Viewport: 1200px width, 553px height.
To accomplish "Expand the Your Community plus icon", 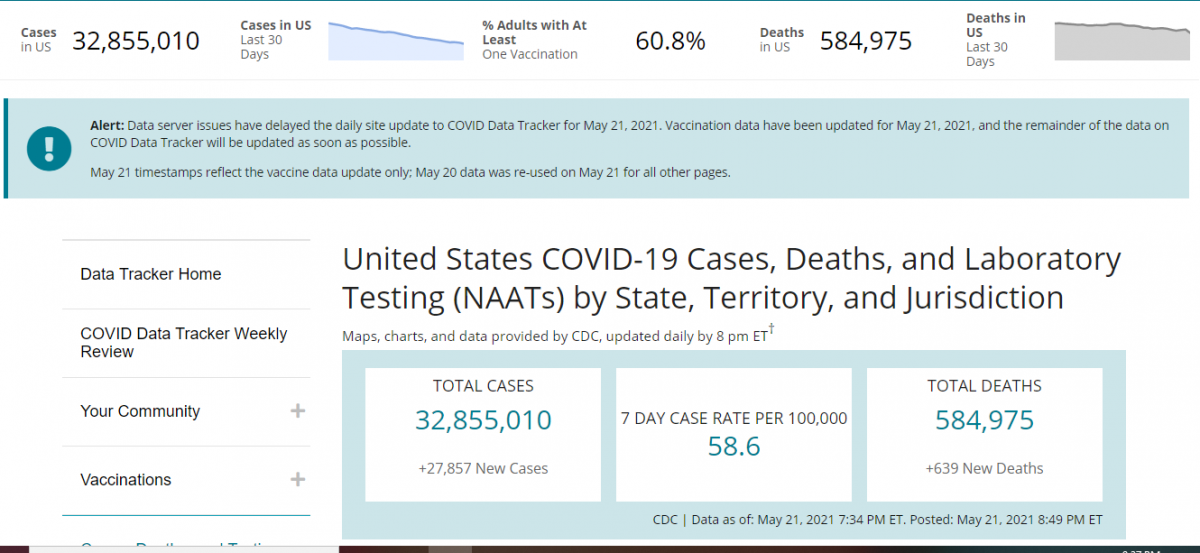I will point(297,411).
